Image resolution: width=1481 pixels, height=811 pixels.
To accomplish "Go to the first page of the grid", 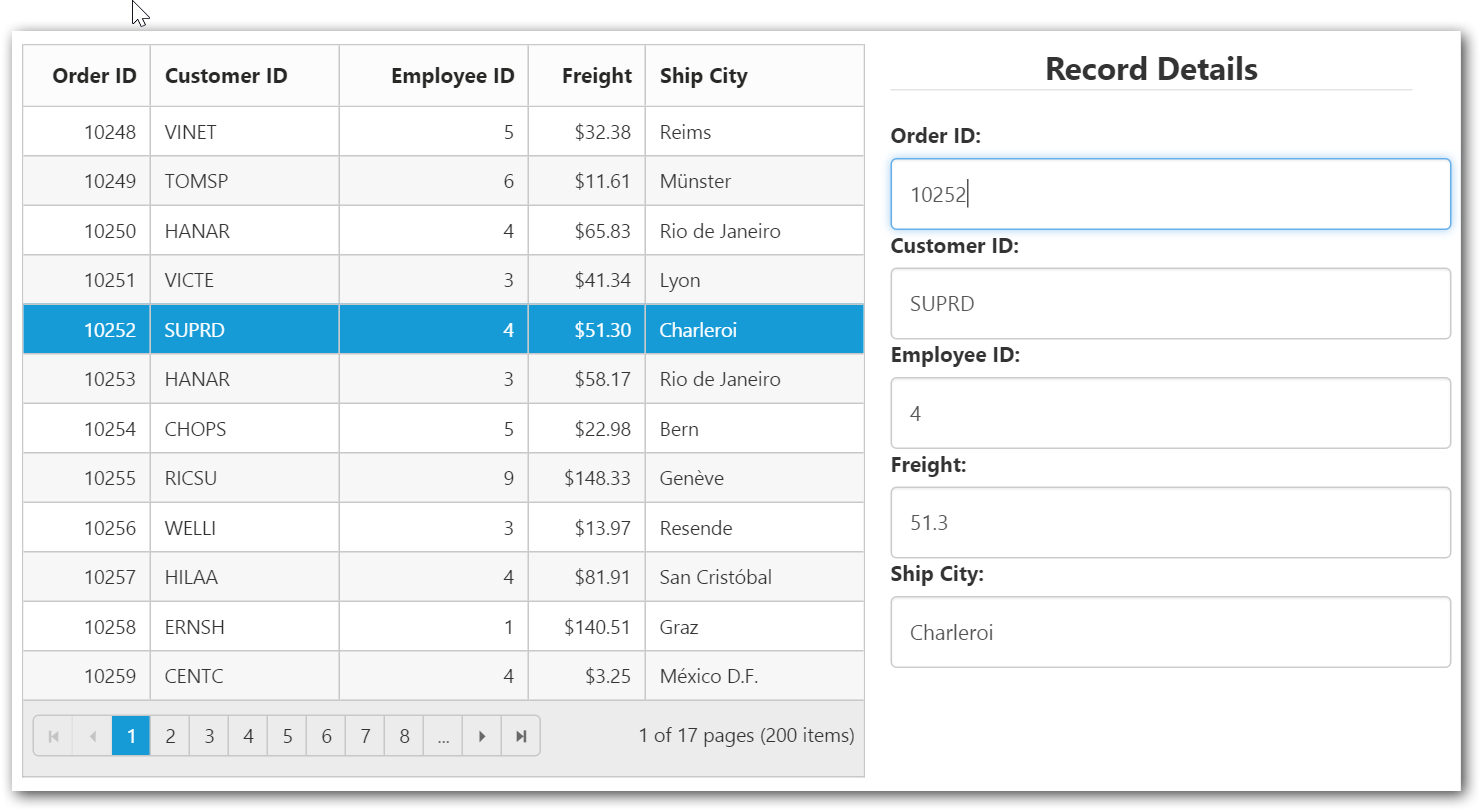I will pyautogui.click(x=53, y=736).
